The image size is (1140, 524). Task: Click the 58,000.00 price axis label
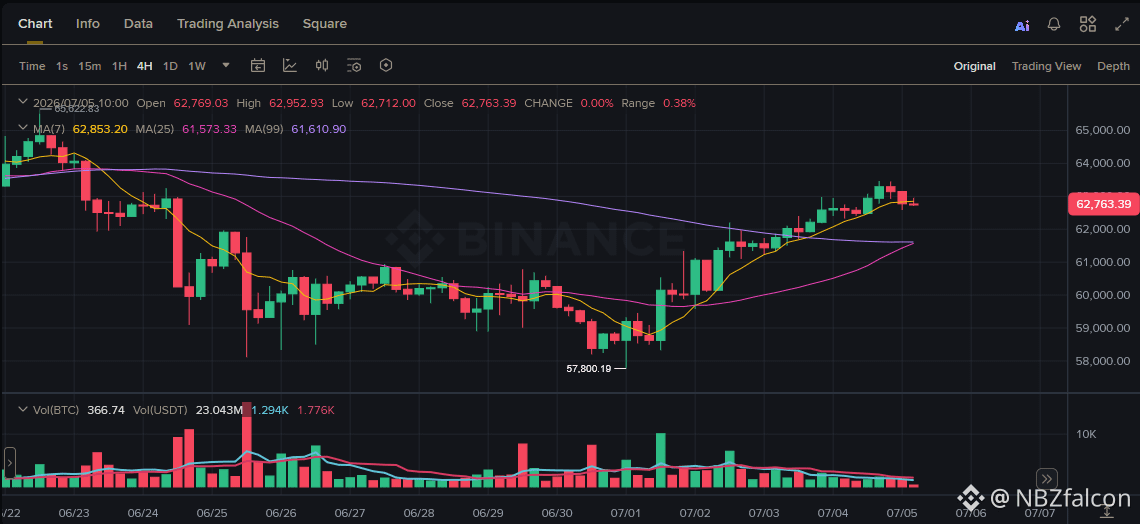[x=1102, y=361]
